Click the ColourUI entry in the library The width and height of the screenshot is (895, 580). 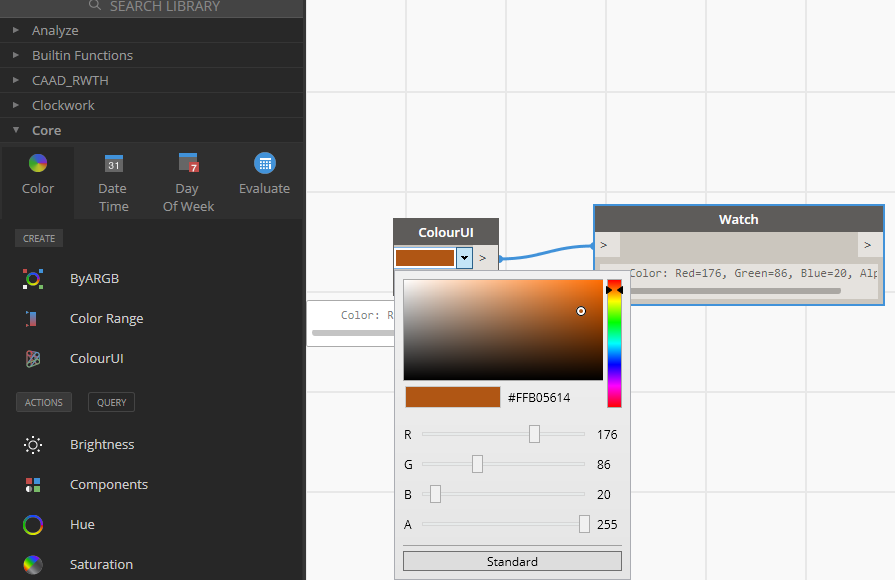click(32, 359)
